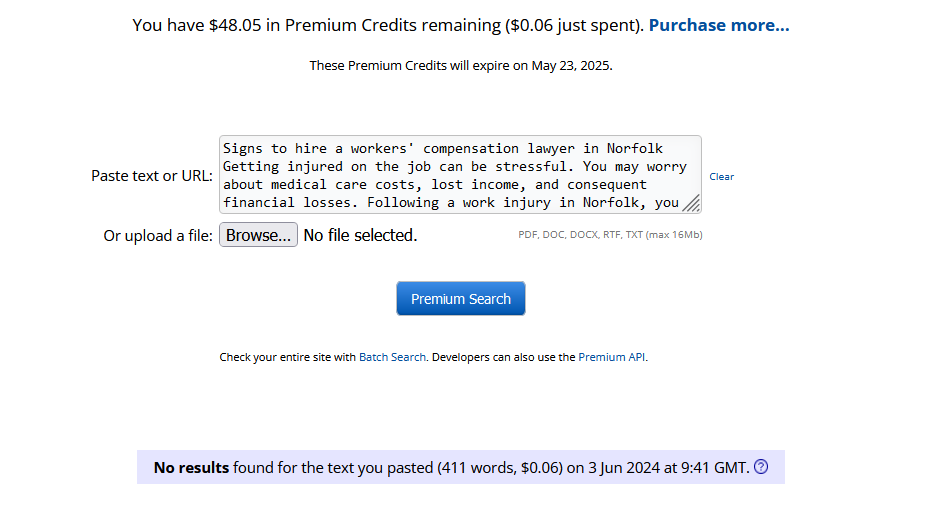
Task: Click the "Or upload a file:" label
Action: (158, 236)
